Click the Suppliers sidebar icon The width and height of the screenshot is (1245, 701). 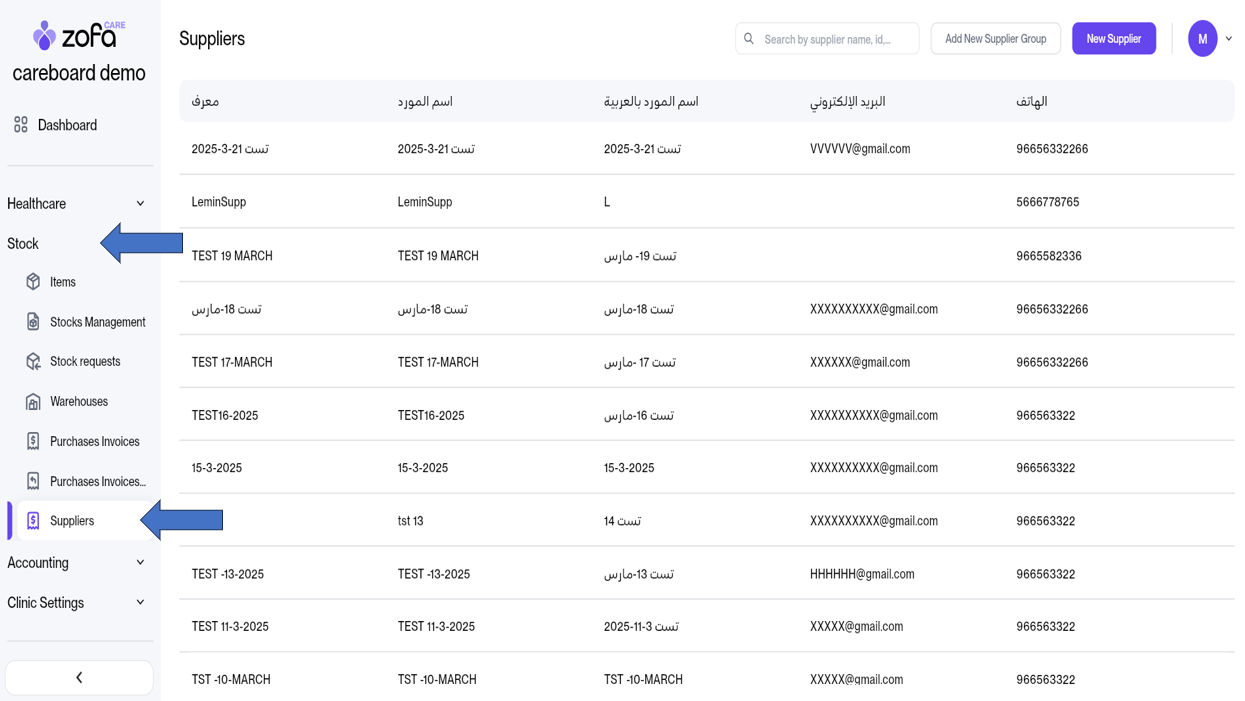(x=33, y=521)
